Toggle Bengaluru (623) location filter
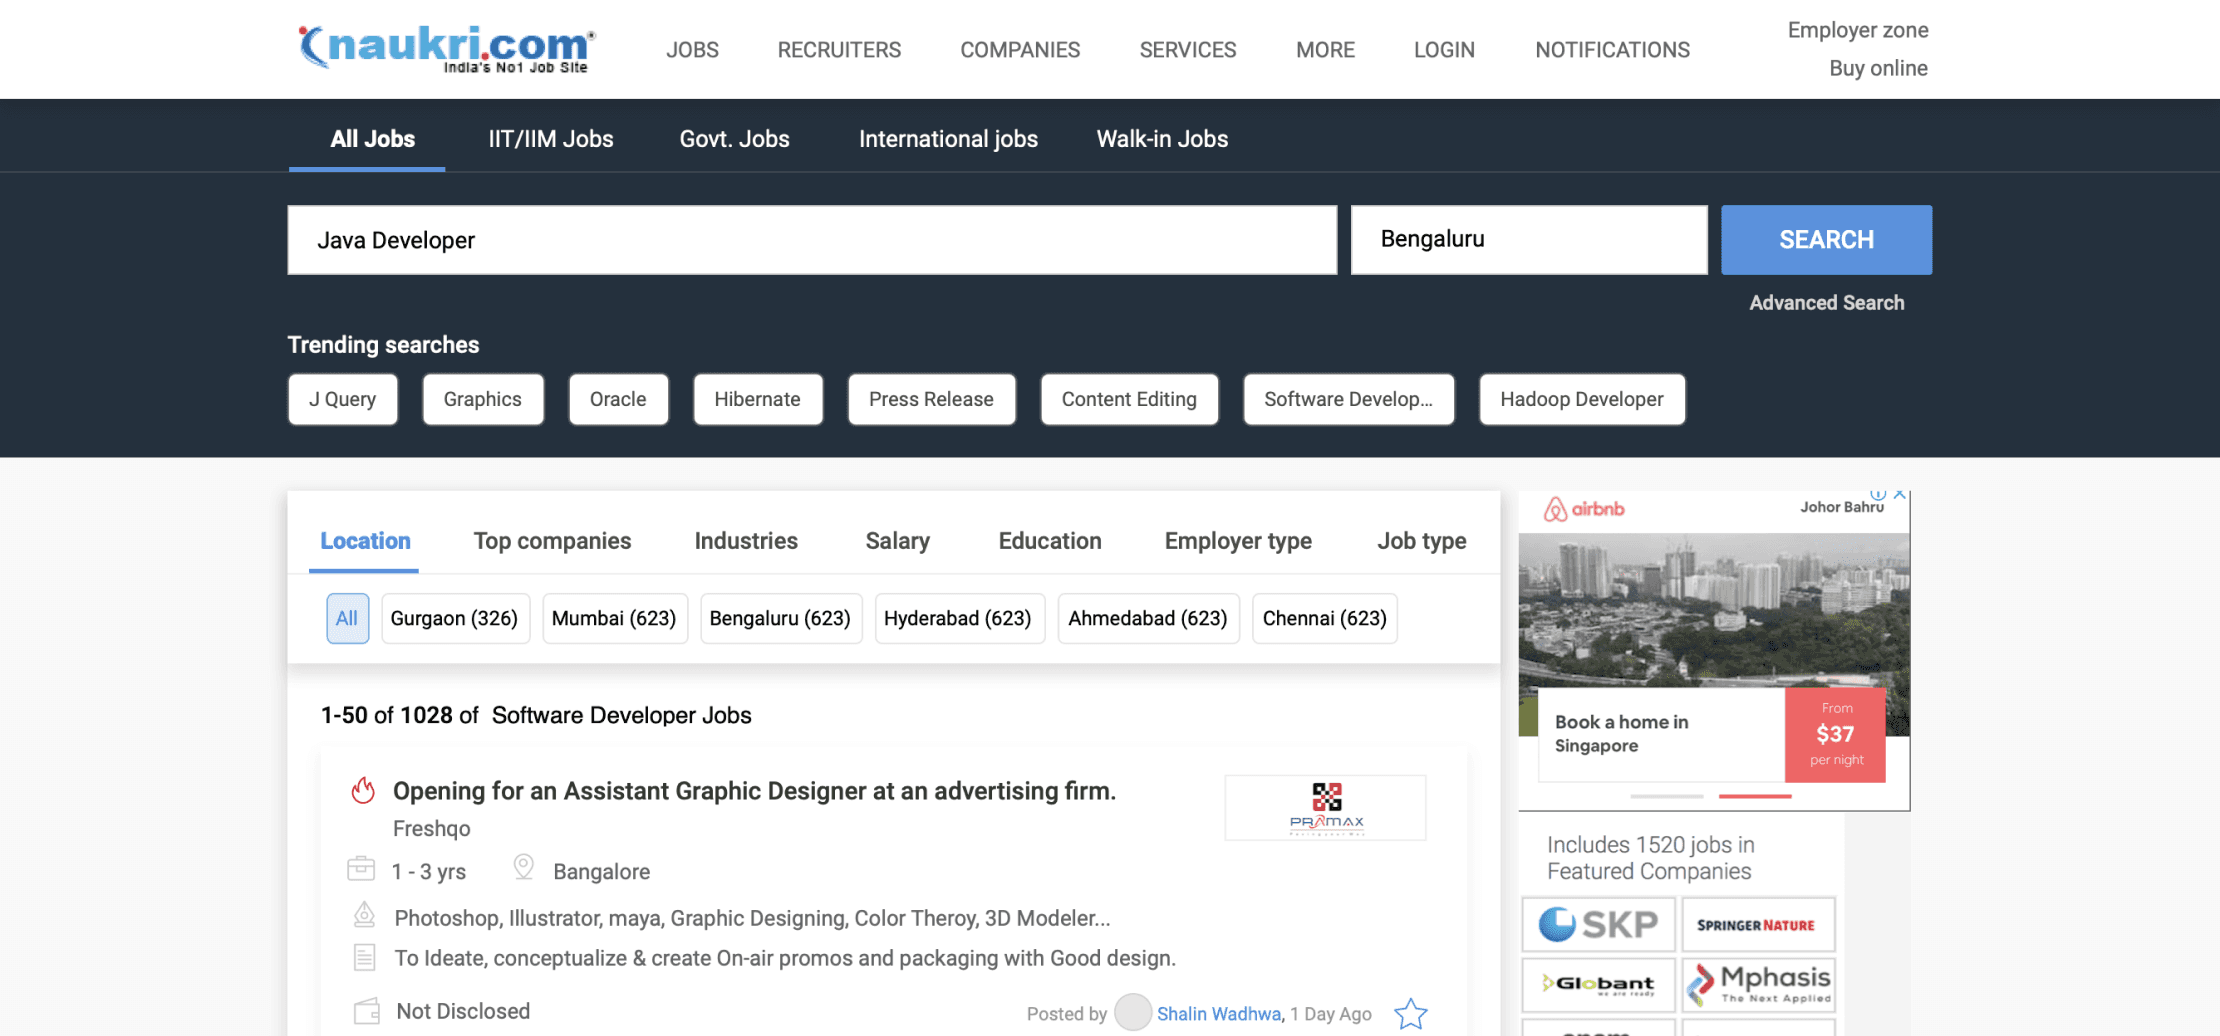 [780, 618]
